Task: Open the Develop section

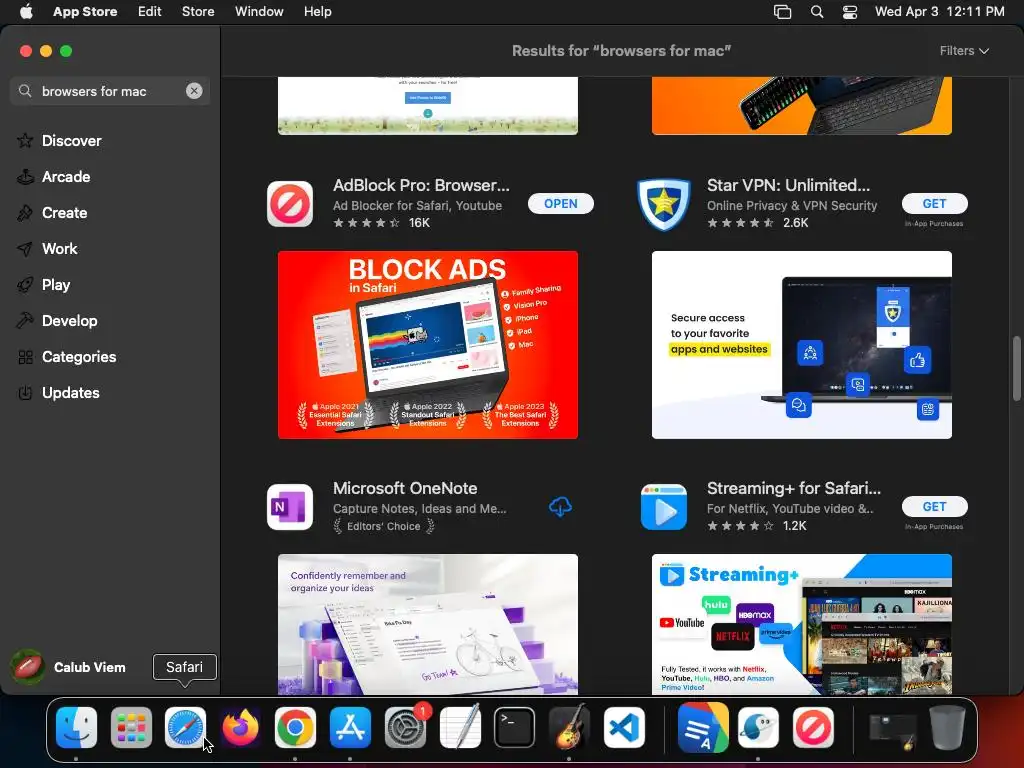Action: (x=69, y=321)
